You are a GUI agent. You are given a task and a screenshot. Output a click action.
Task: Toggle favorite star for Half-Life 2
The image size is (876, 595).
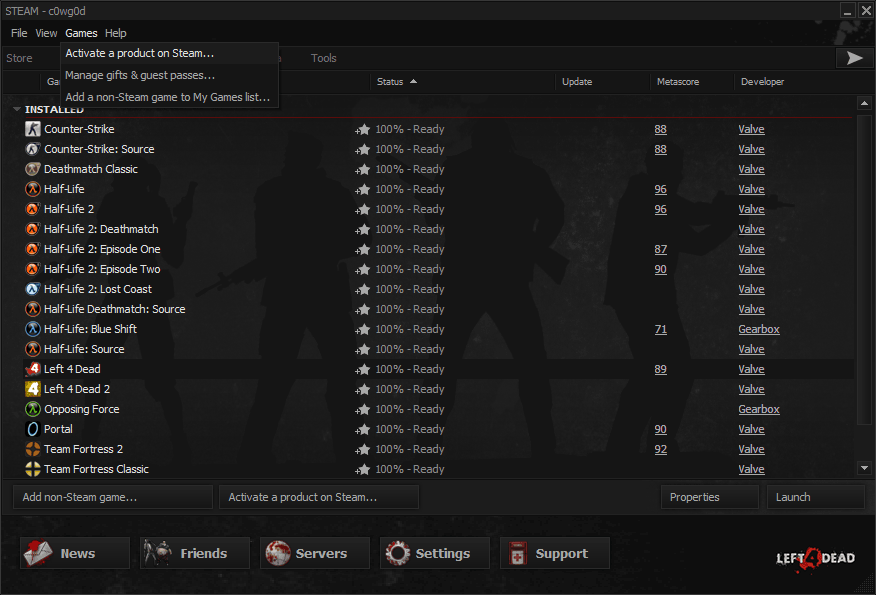click(x=363, y=210)
